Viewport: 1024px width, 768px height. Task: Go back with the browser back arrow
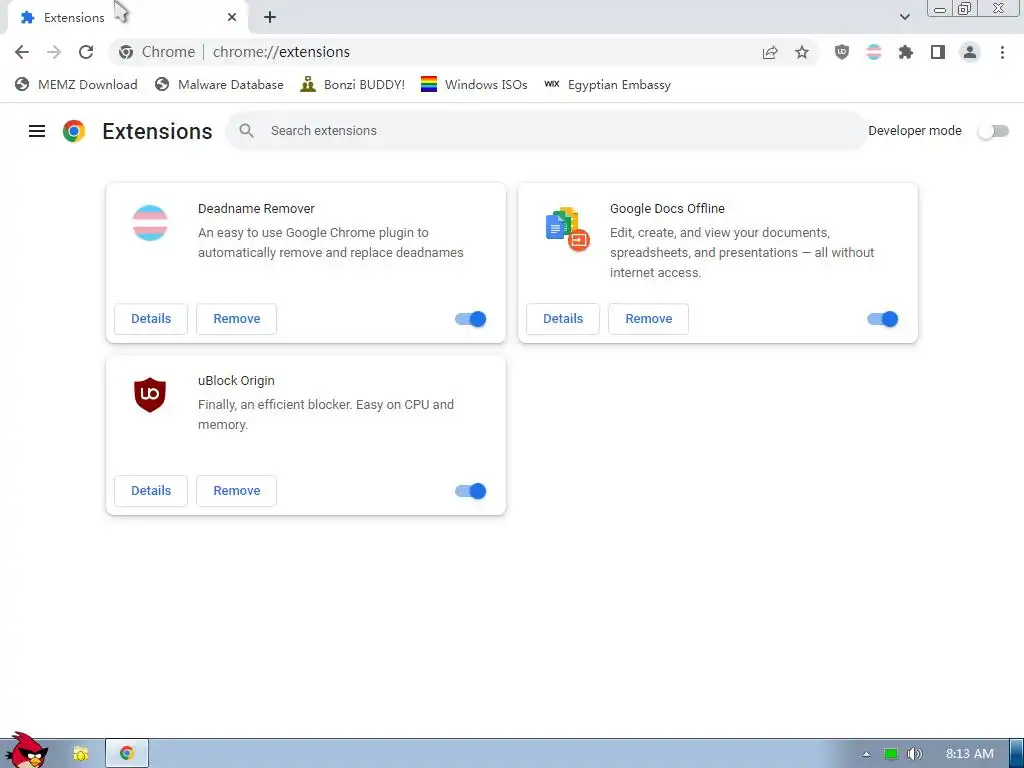click(22, 52)
